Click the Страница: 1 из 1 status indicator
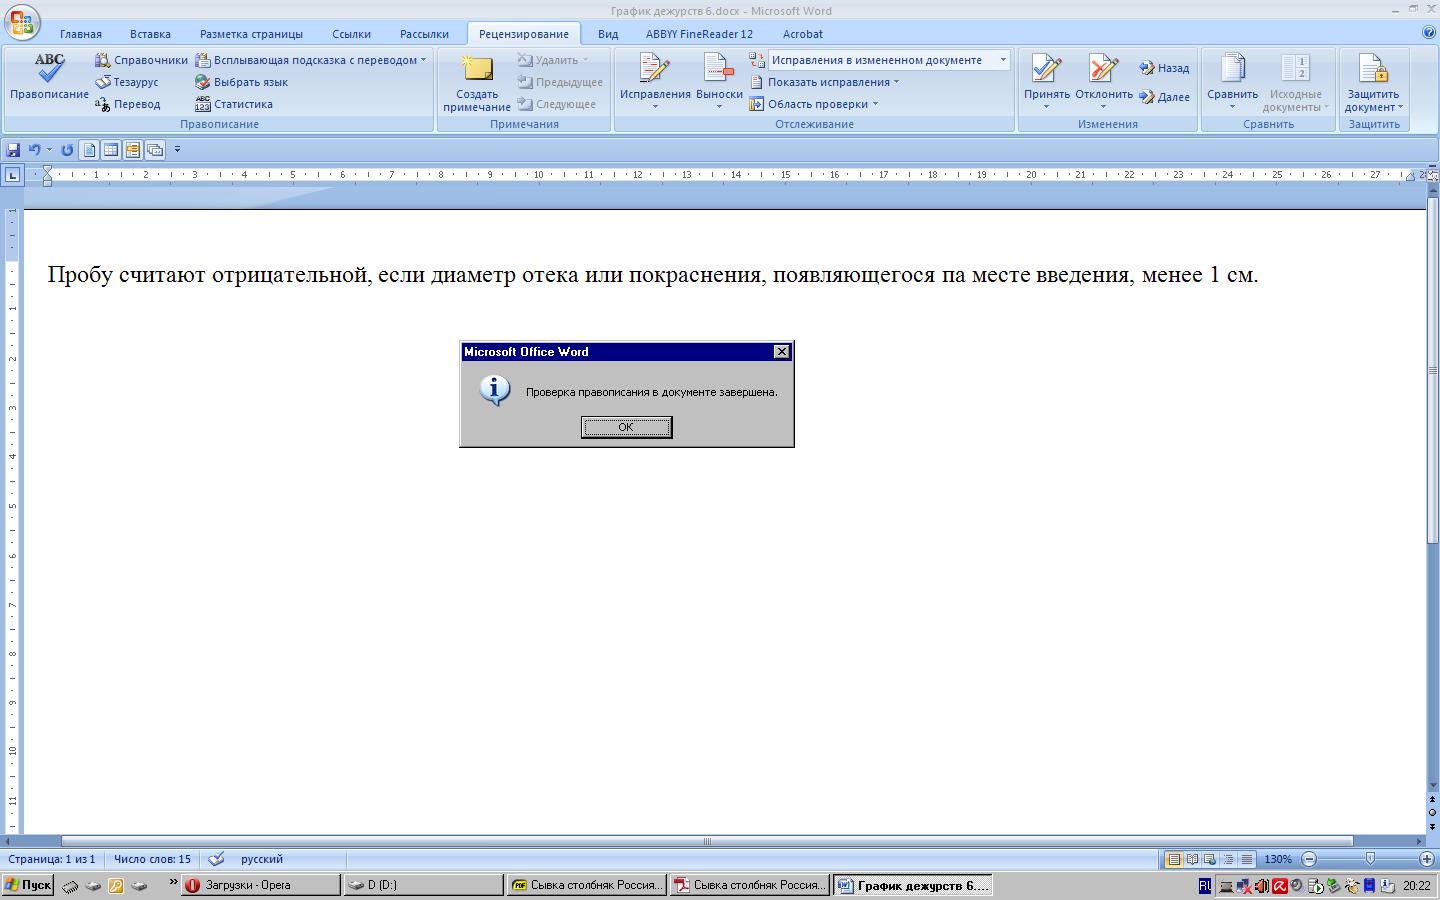Viewport: 1440px width, 900px height. click(52, 859)
